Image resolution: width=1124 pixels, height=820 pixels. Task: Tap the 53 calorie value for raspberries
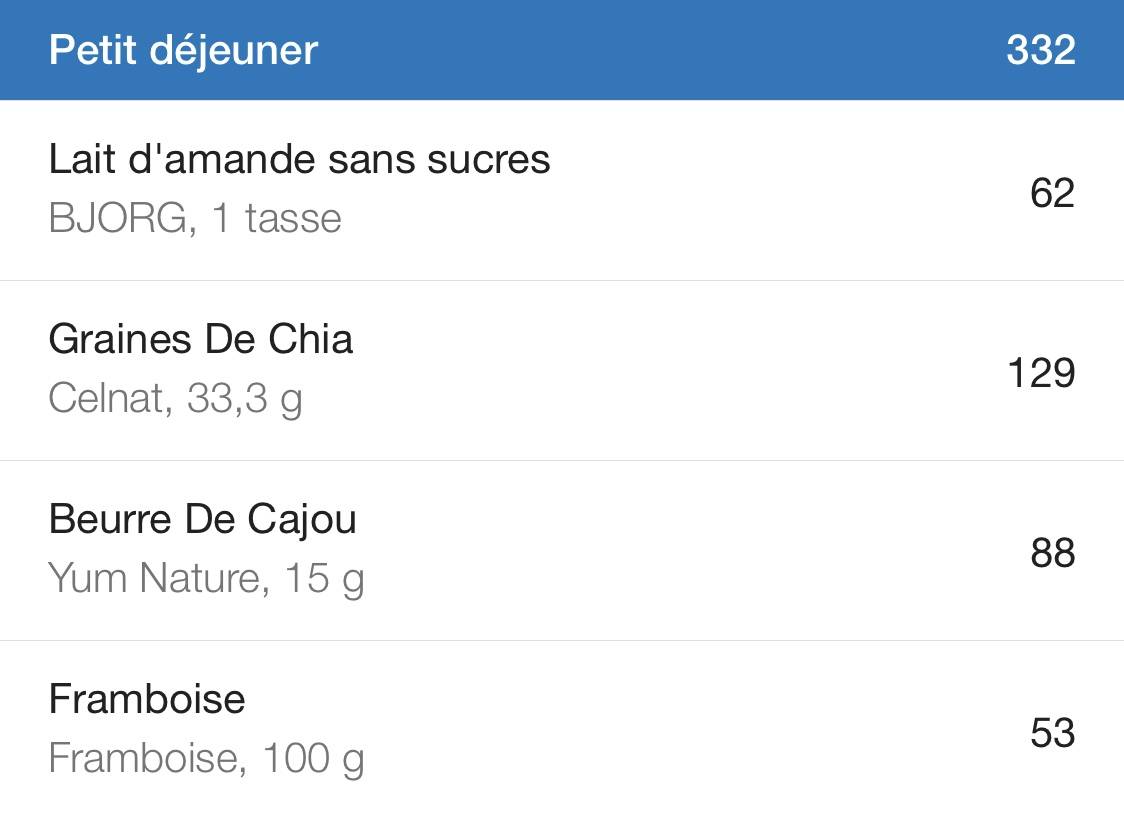click(1053, 733)
